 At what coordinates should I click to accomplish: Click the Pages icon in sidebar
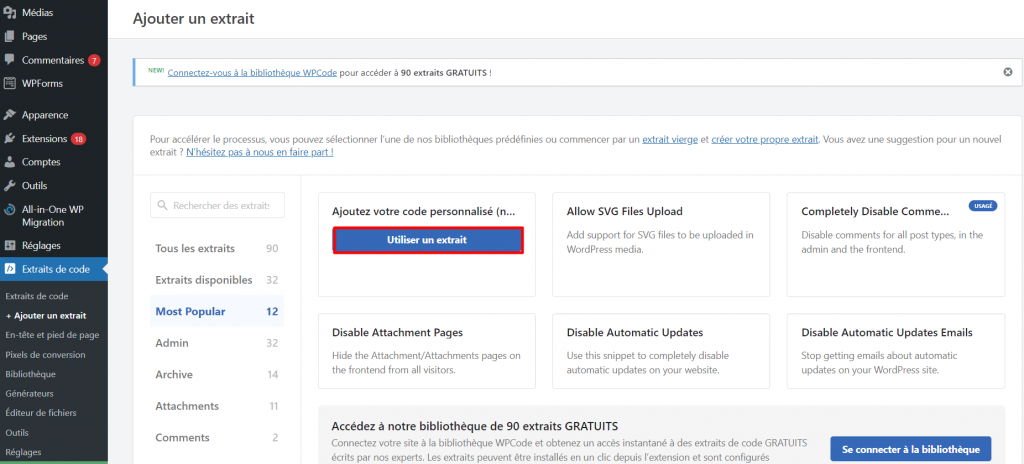click(x=10, y=37)
